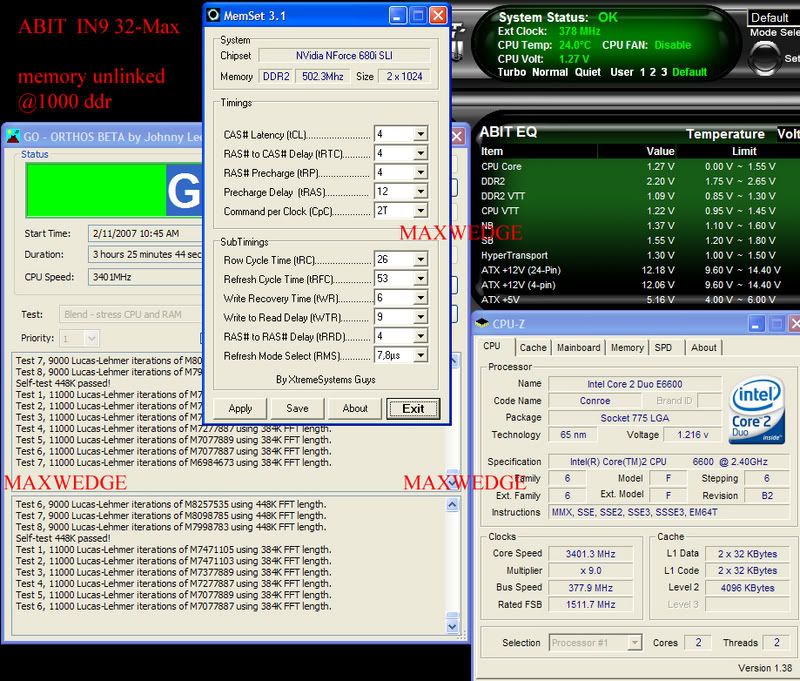
Task: Open the Mainboard tab
Action: [x=579, y=348]
